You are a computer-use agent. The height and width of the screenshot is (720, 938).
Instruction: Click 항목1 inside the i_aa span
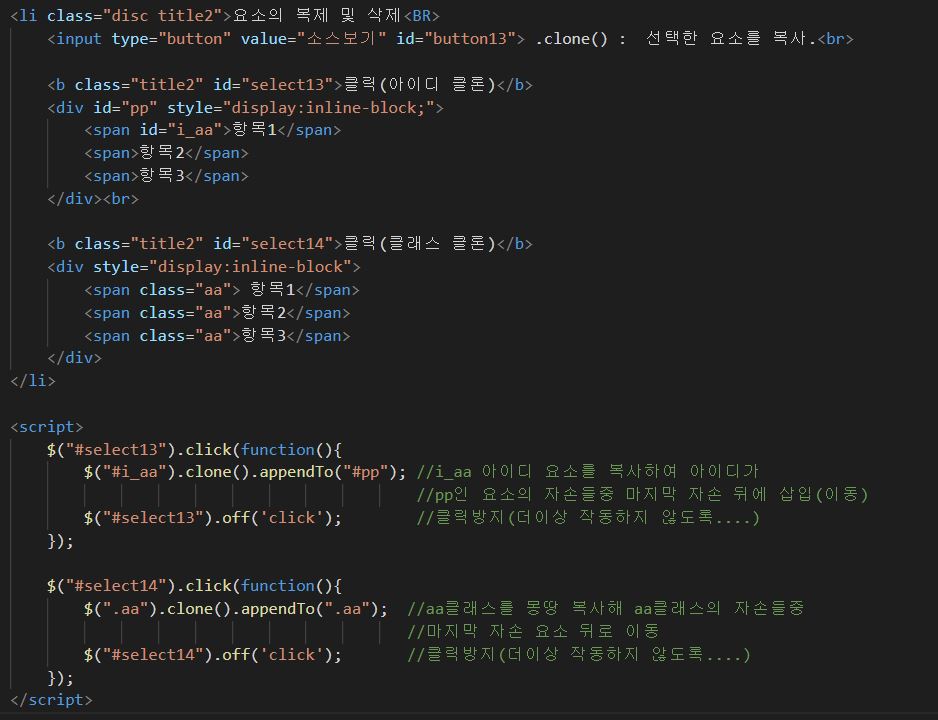254,130
